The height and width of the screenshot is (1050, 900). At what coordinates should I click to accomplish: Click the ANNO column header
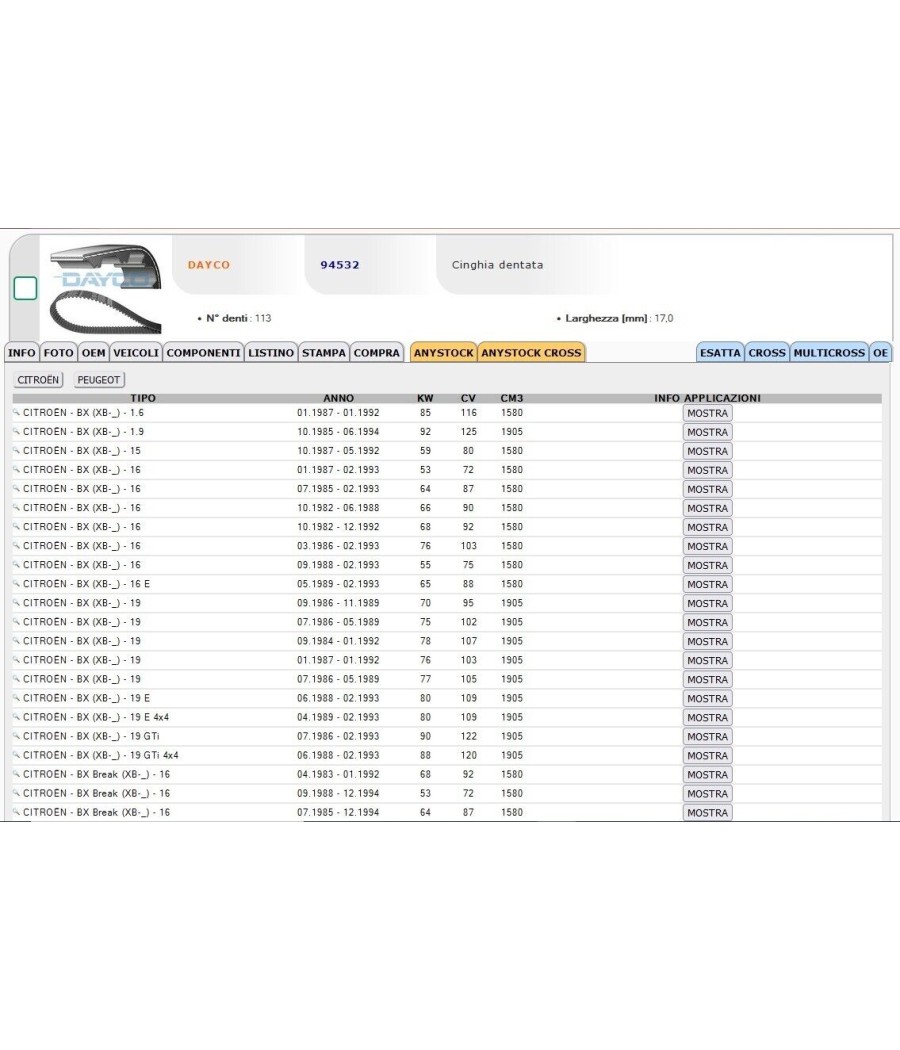click(x=338, y=398)
